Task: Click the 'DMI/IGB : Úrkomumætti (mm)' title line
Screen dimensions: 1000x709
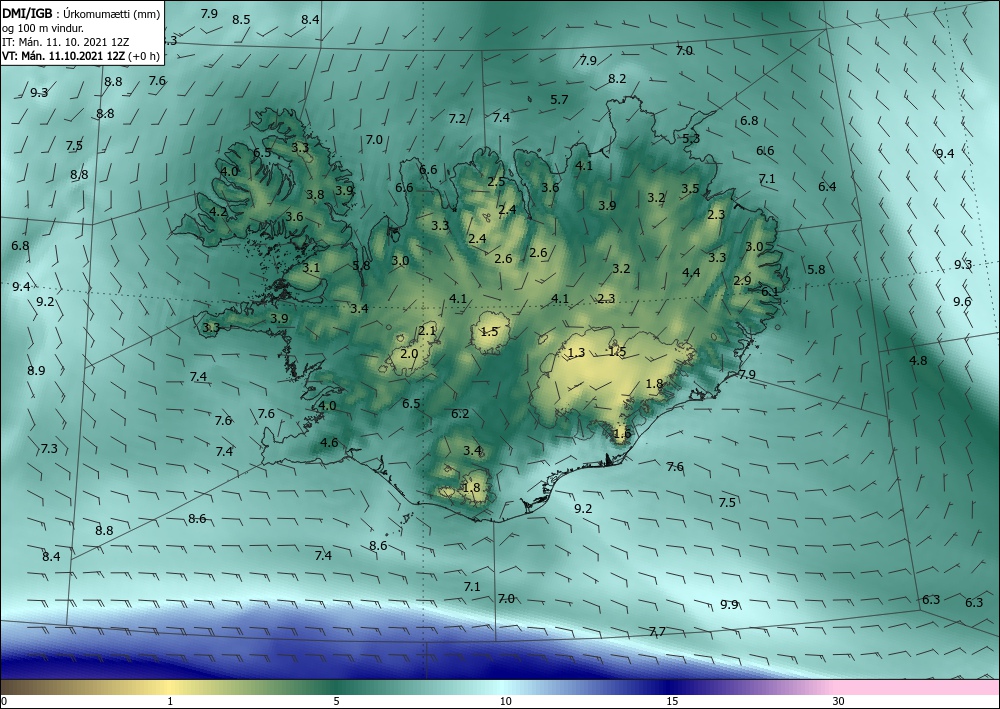Action: pos(81,14)
